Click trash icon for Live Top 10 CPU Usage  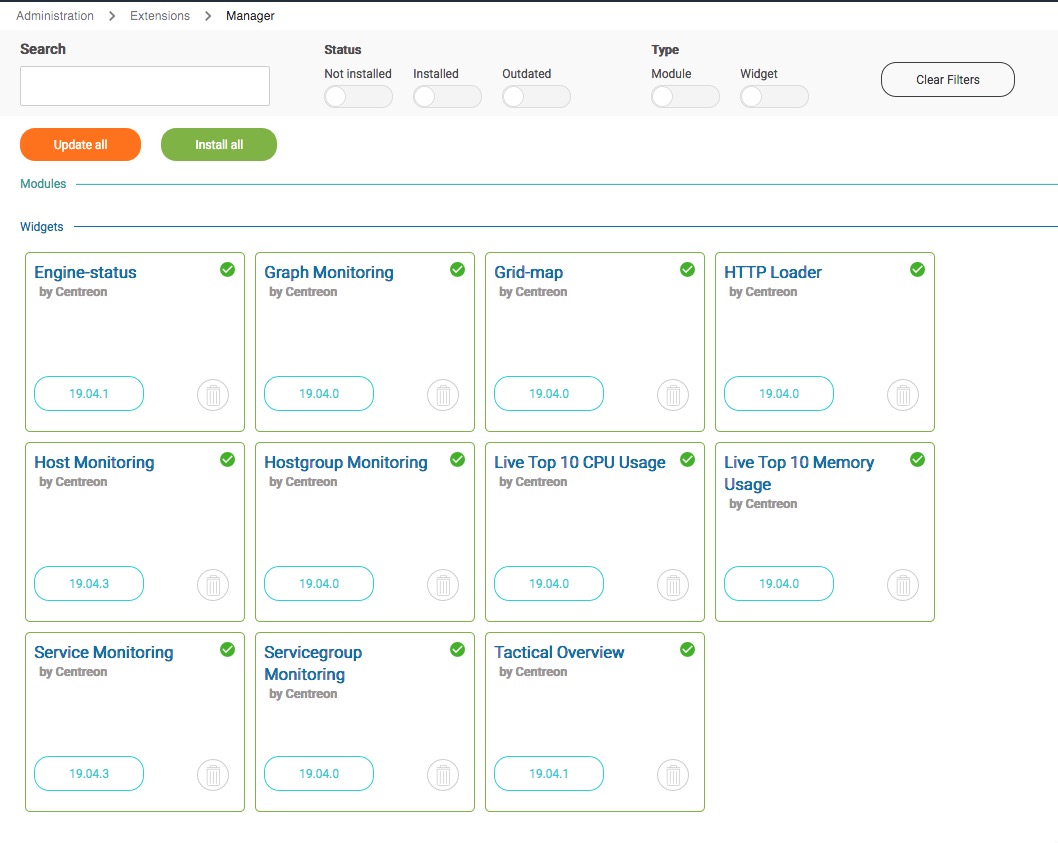click(x=673, y=585)
